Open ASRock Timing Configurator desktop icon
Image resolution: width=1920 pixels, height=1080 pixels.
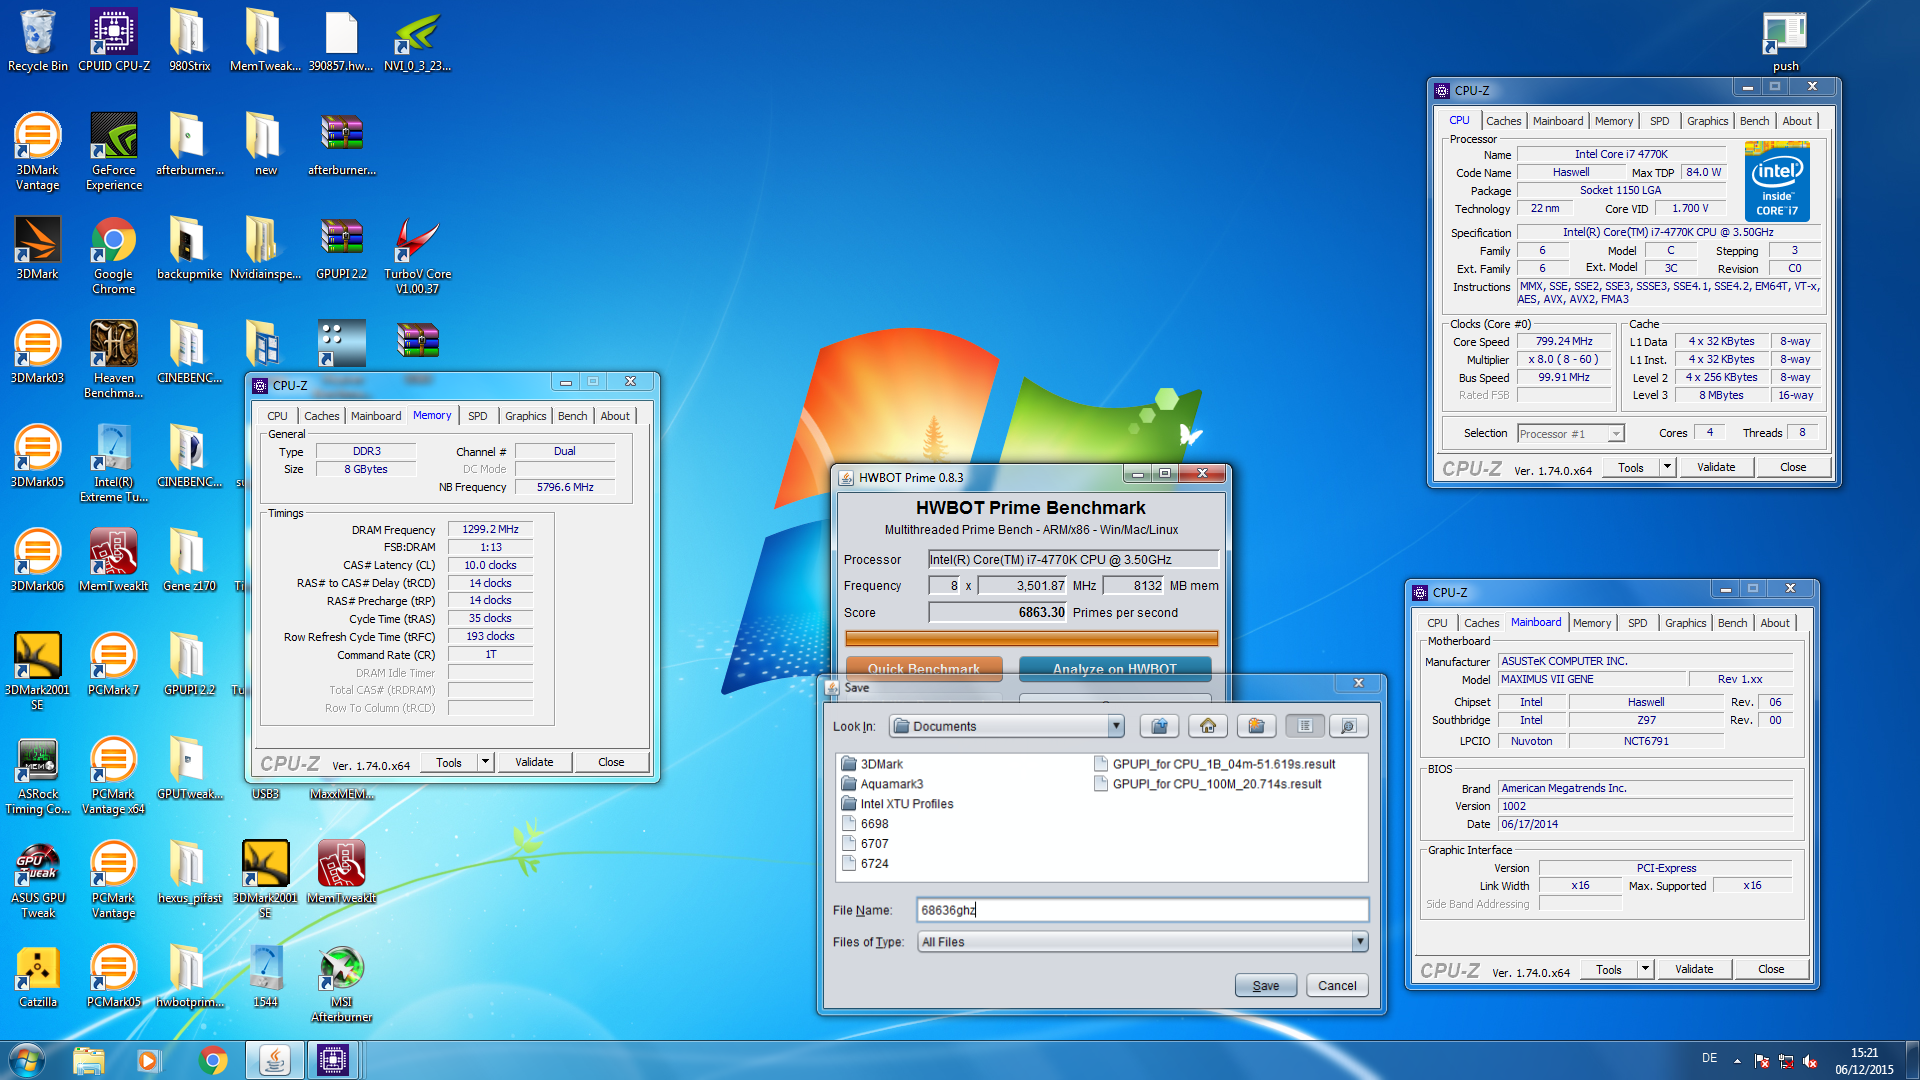38,776
